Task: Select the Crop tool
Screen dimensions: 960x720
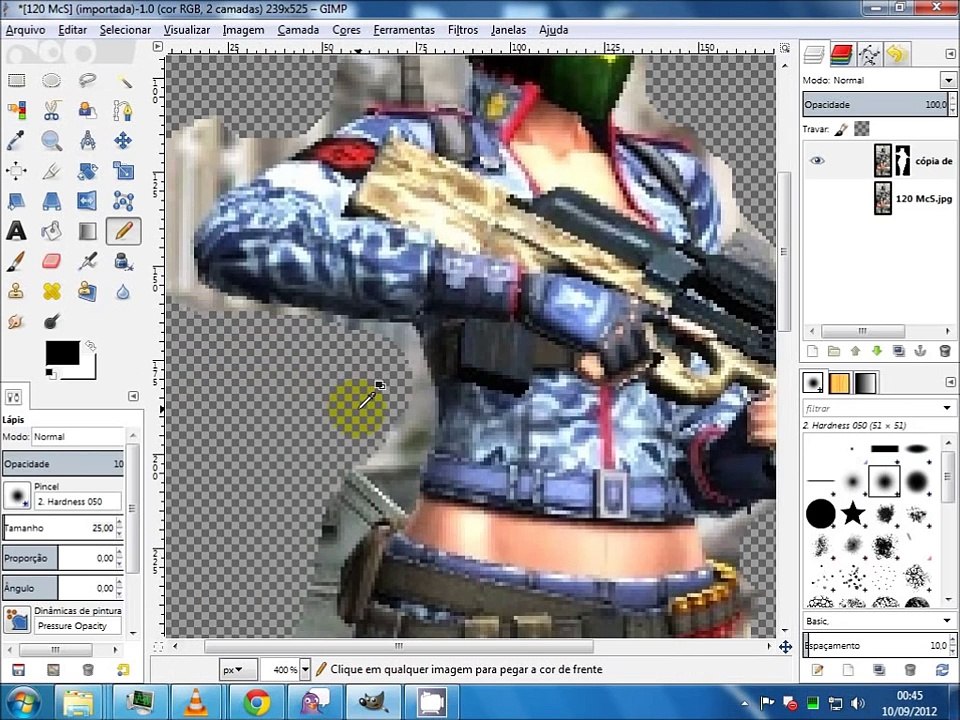Action: (51, 171)
